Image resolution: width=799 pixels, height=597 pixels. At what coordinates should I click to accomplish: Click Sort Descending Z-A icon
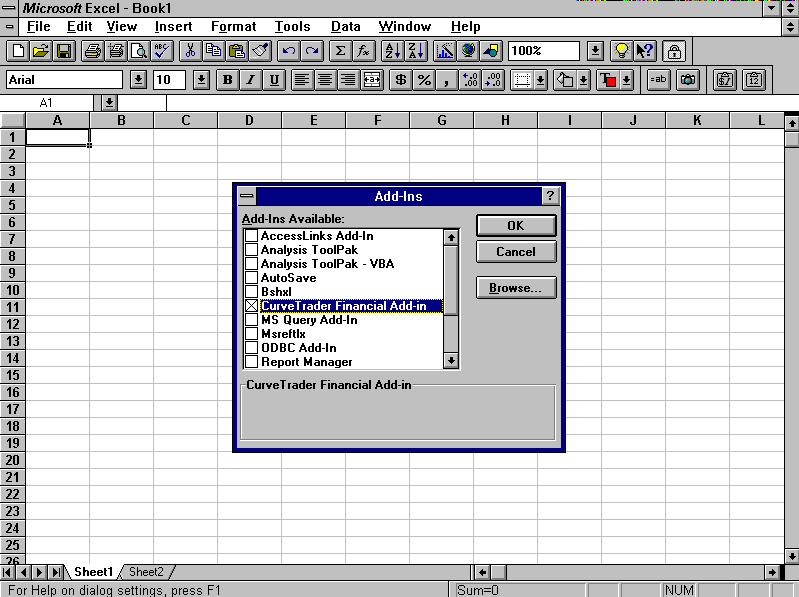click(x=415, y=51)
